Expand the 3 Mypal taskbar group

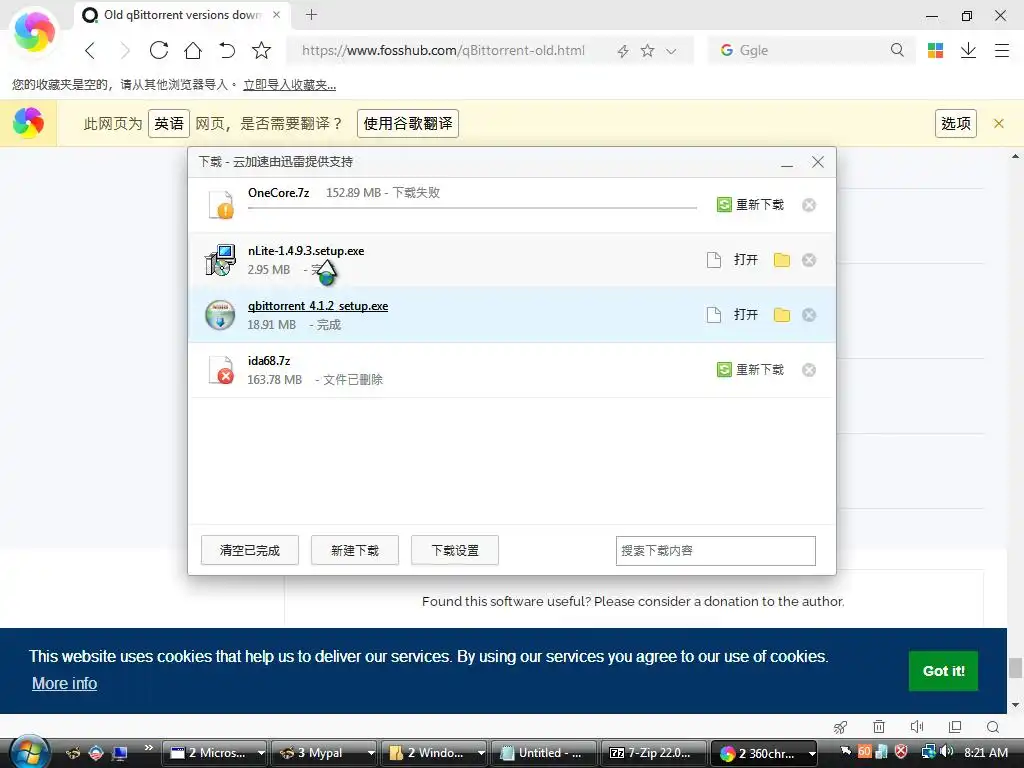(x=372, y=753)
